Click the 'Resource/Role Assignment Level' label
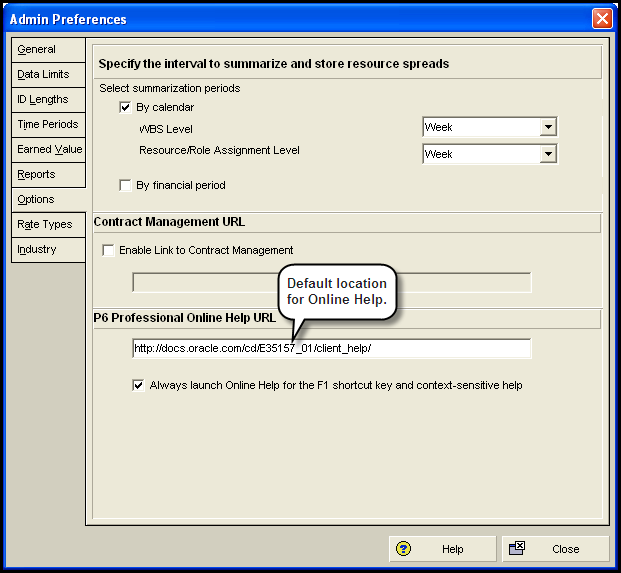This screenshot has width=621, height=573. click(219, 150)
